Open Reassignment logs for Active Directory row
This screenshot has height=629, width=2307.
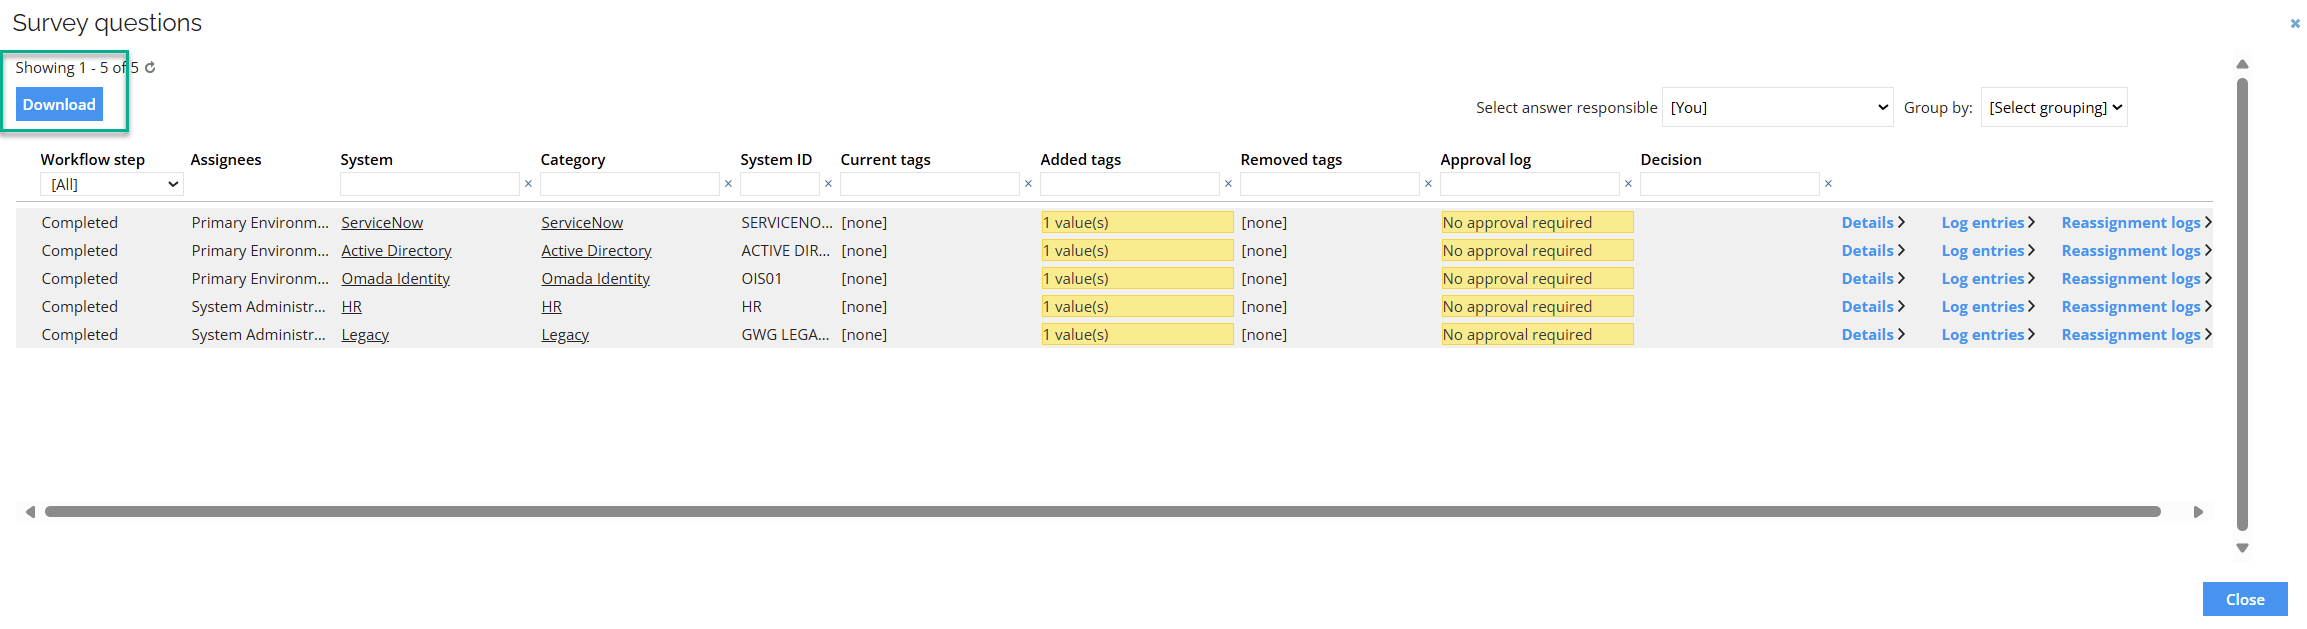[2136, 250]
